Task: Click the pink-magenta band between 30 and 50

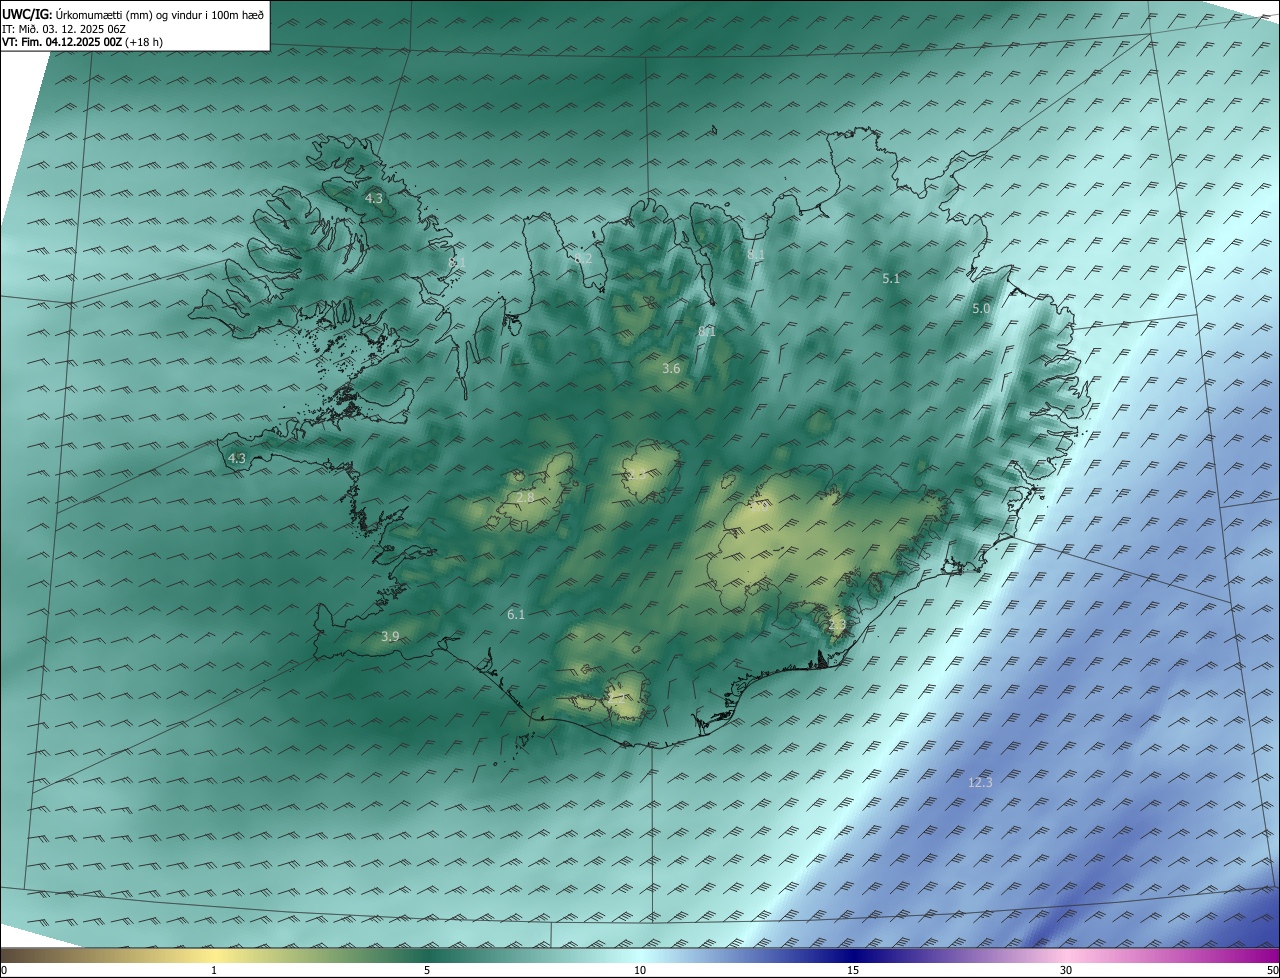Action: pyautogui.click(x=1173, y=955)
